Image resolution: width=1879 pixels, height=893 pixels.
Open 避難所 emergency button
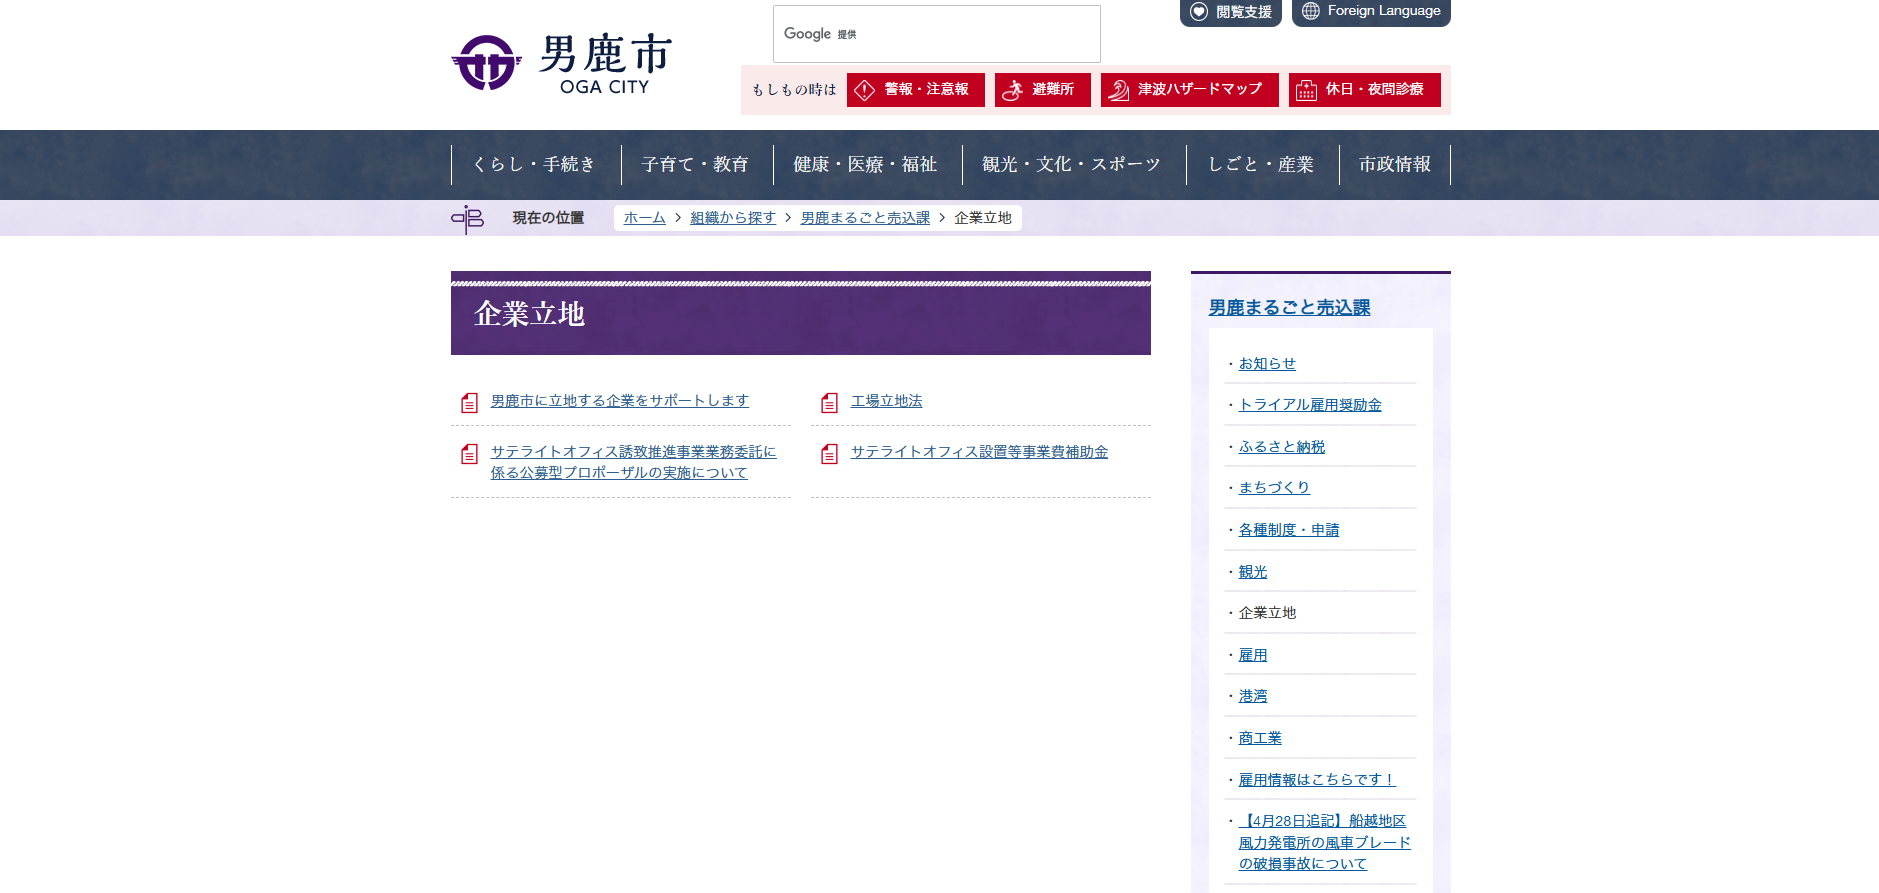click(1043, 90)
